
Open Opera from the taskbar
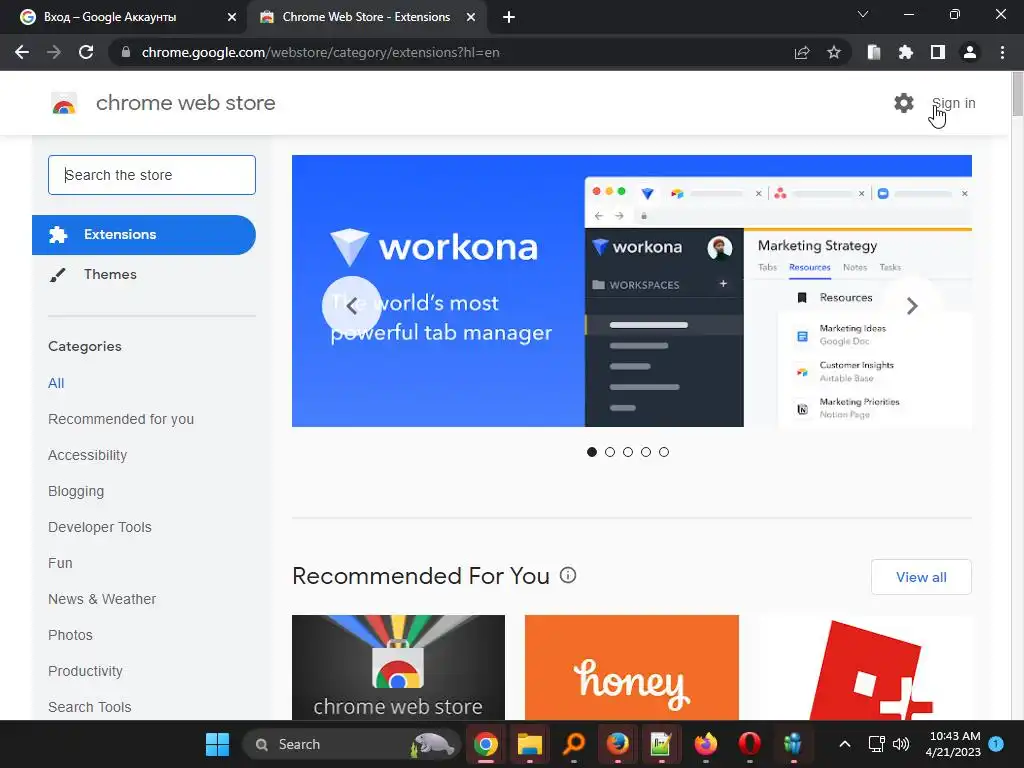tap(750, 744)
